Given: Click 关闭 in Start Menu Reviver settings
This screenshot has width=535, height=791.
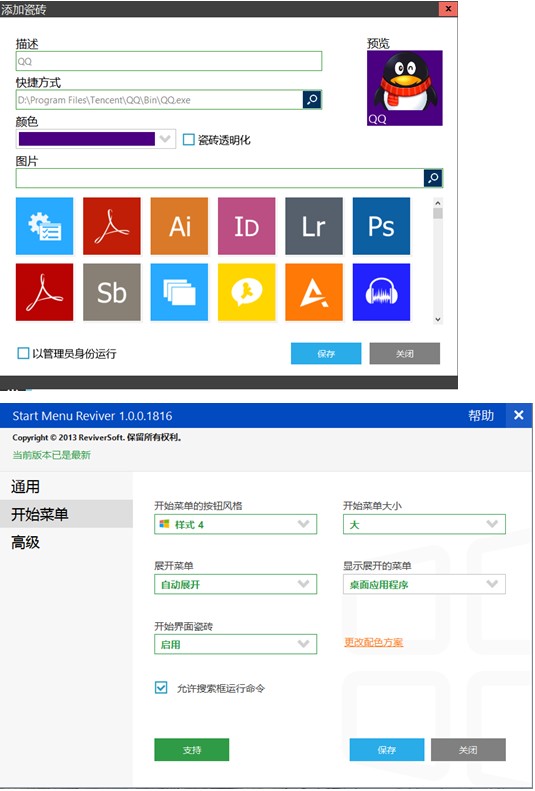Looking at the screenshot, I should 468,750.
